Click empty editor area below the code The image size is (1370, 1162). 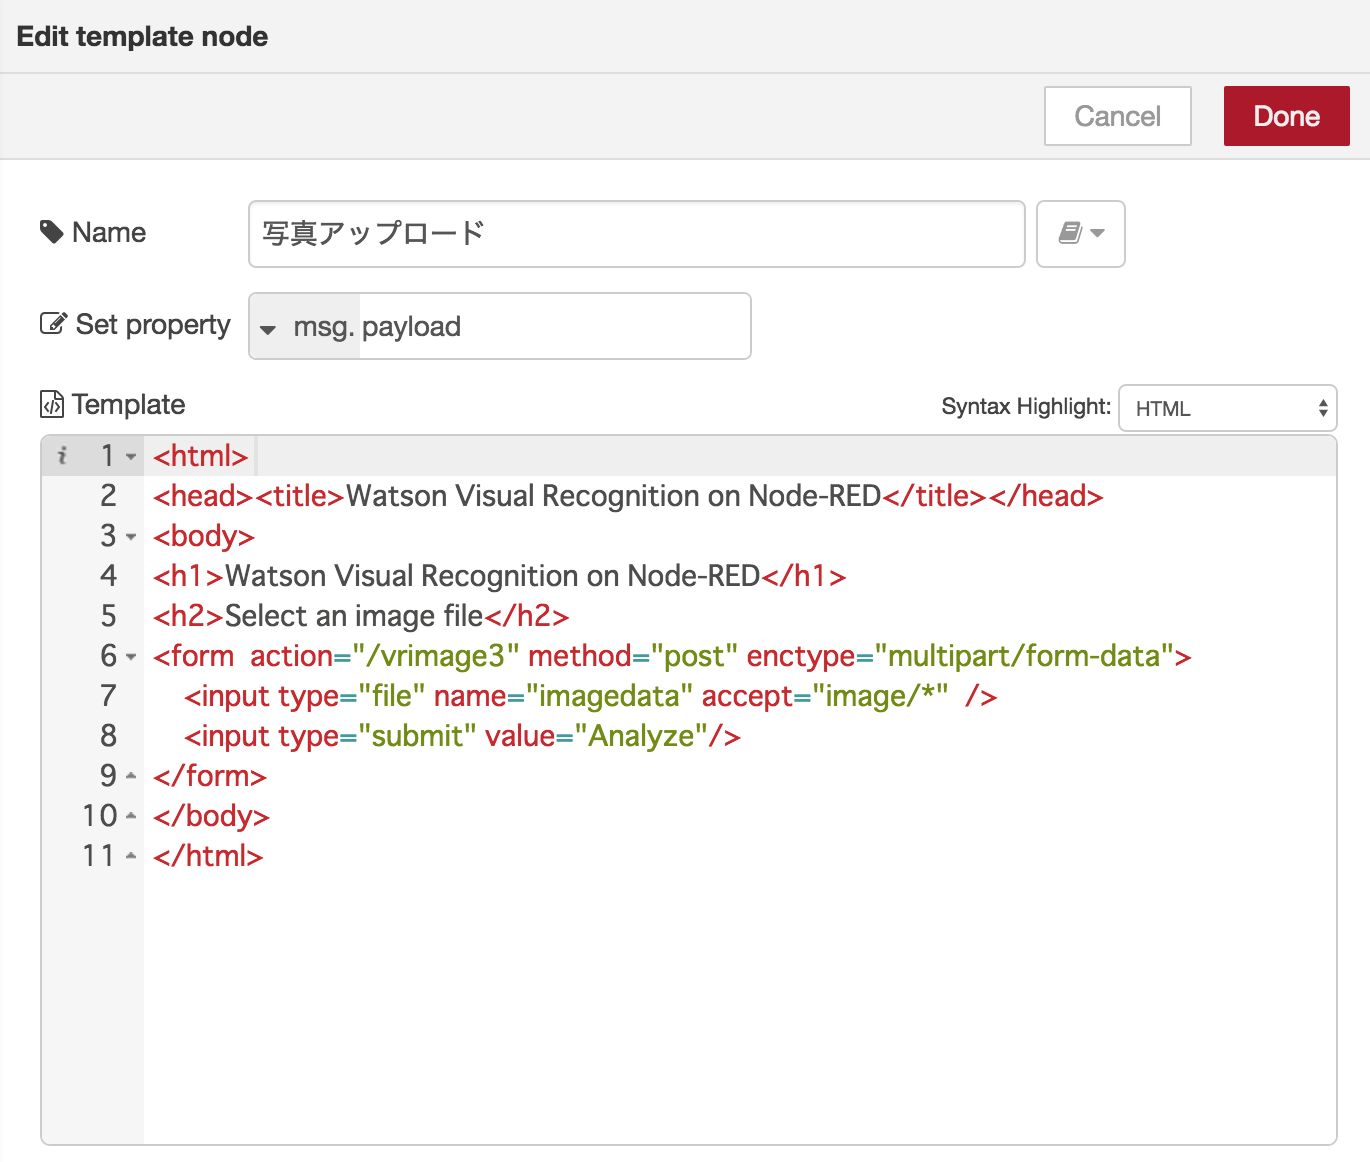click(740, 1010)
